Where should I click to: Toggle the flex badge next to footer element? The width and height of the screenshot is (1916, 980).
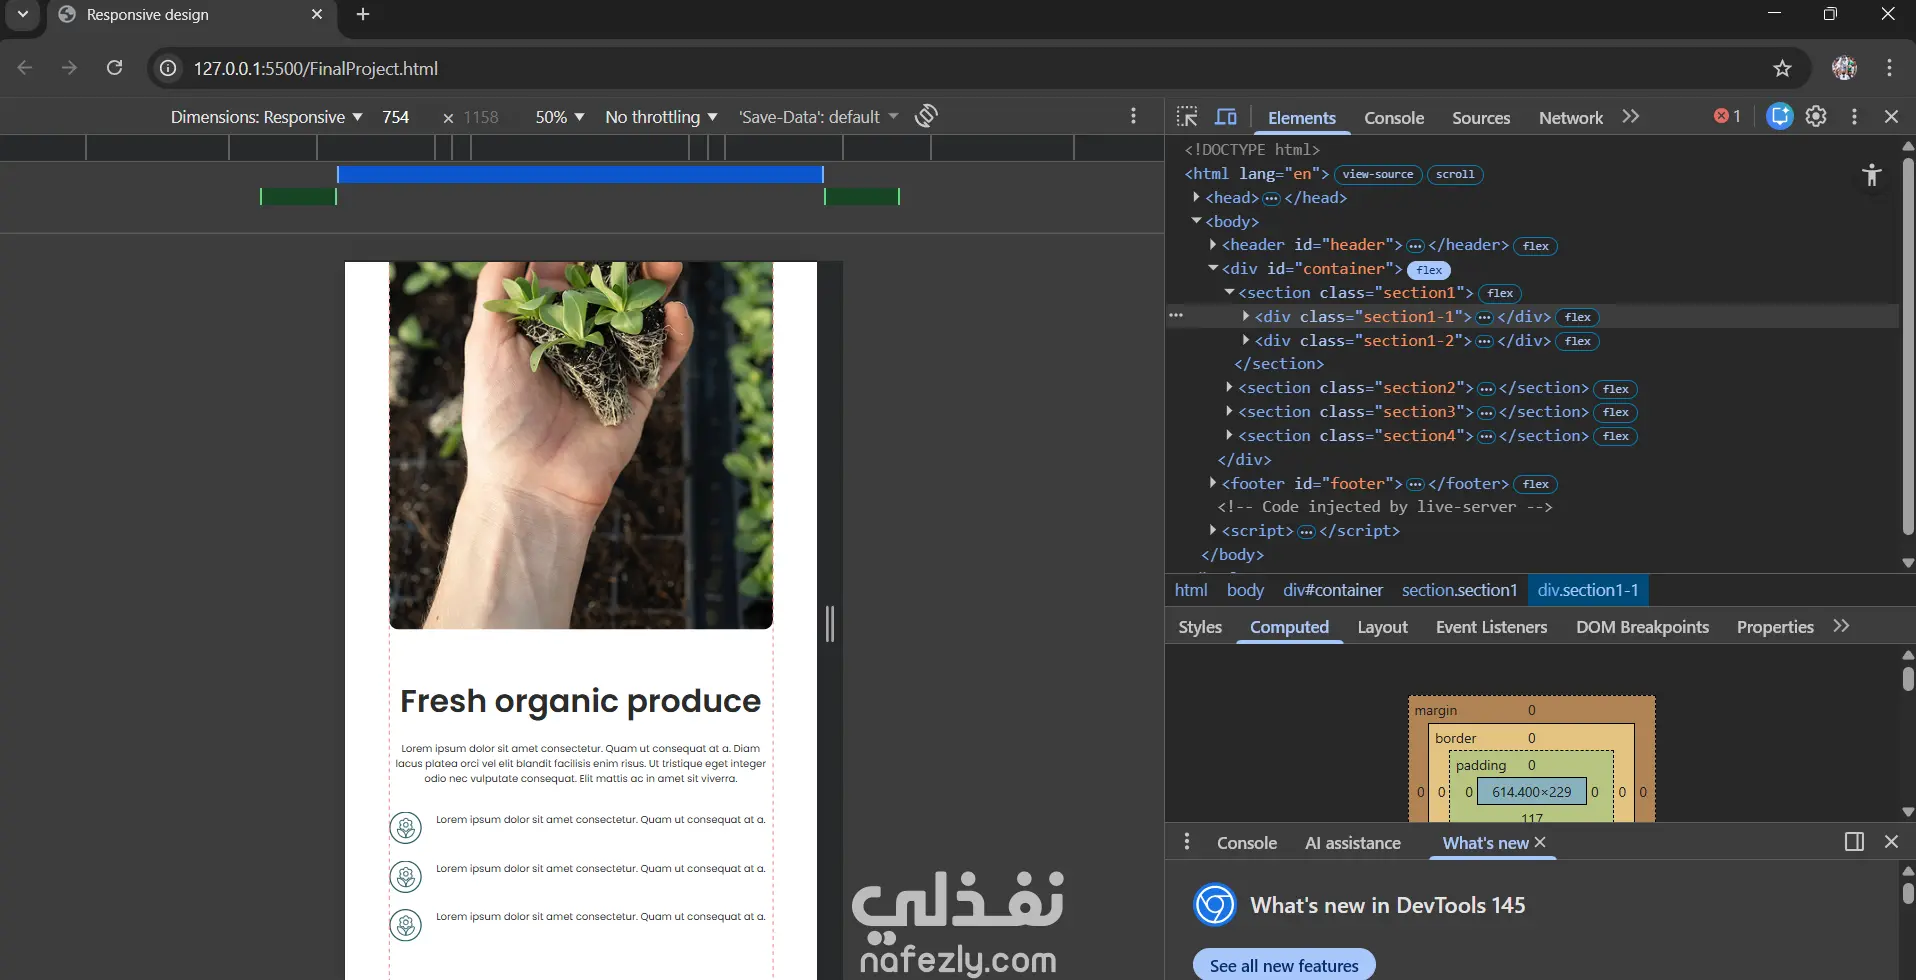pyautogui.click(x=1535, y=485)
